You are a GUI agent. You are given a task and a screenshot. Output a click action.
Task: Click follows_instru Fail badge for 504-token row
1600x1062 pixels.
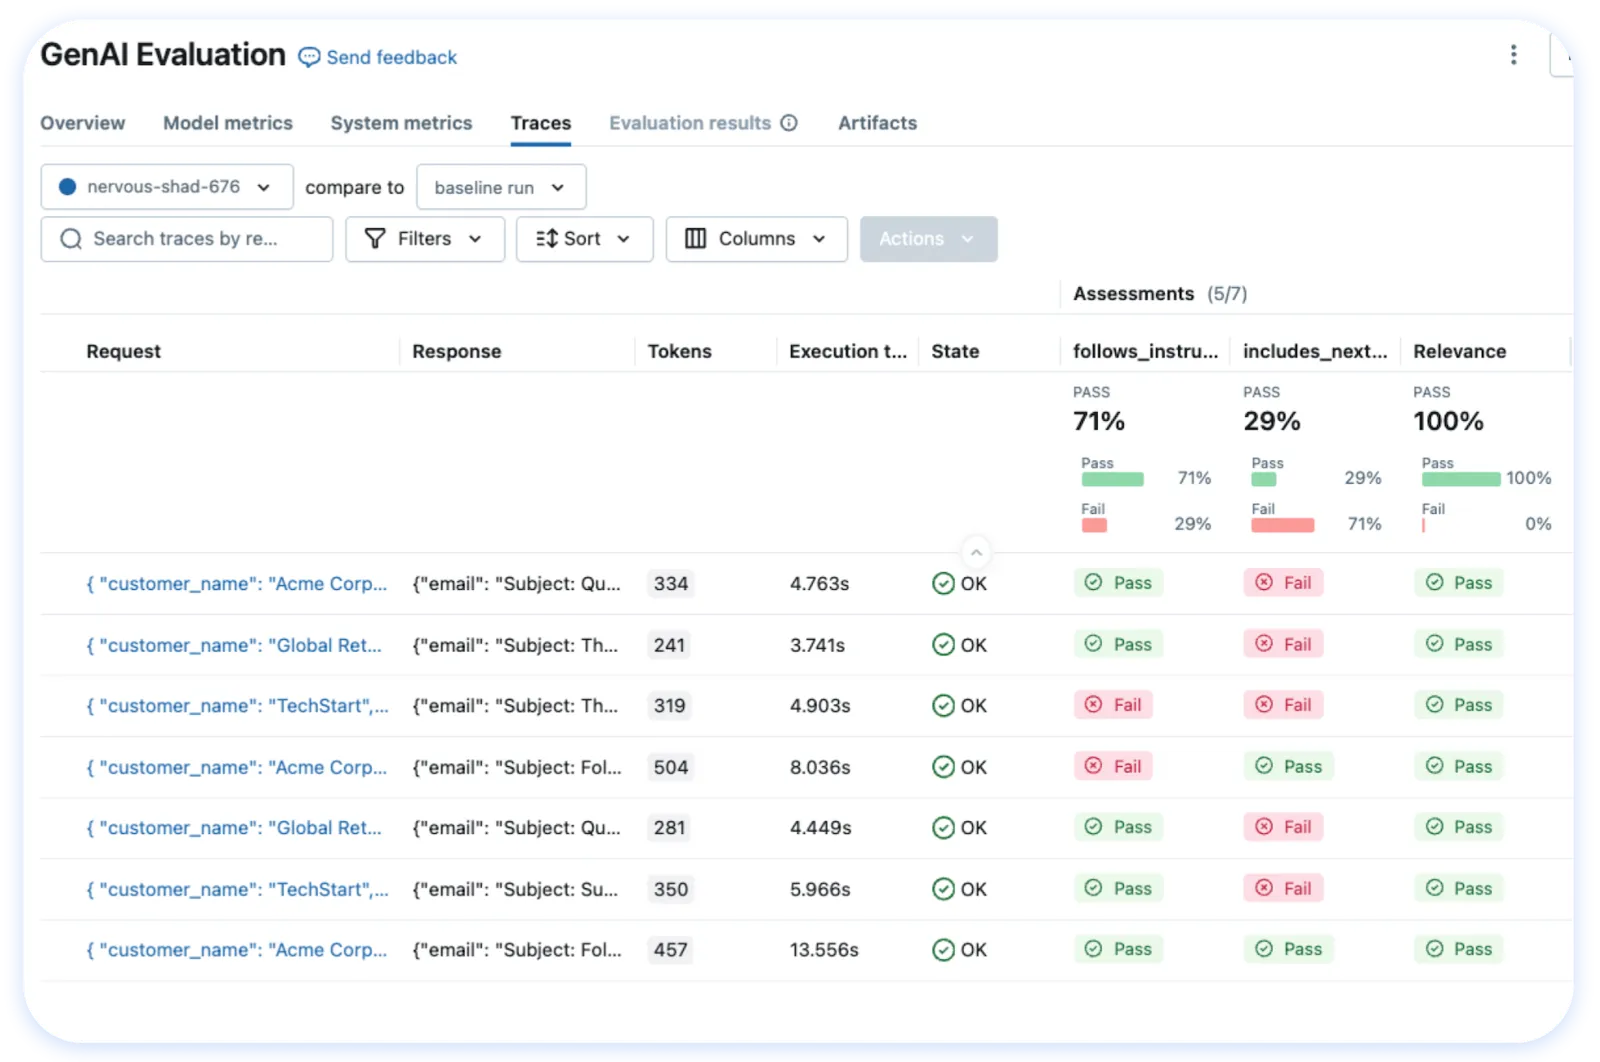point(1114,766)
